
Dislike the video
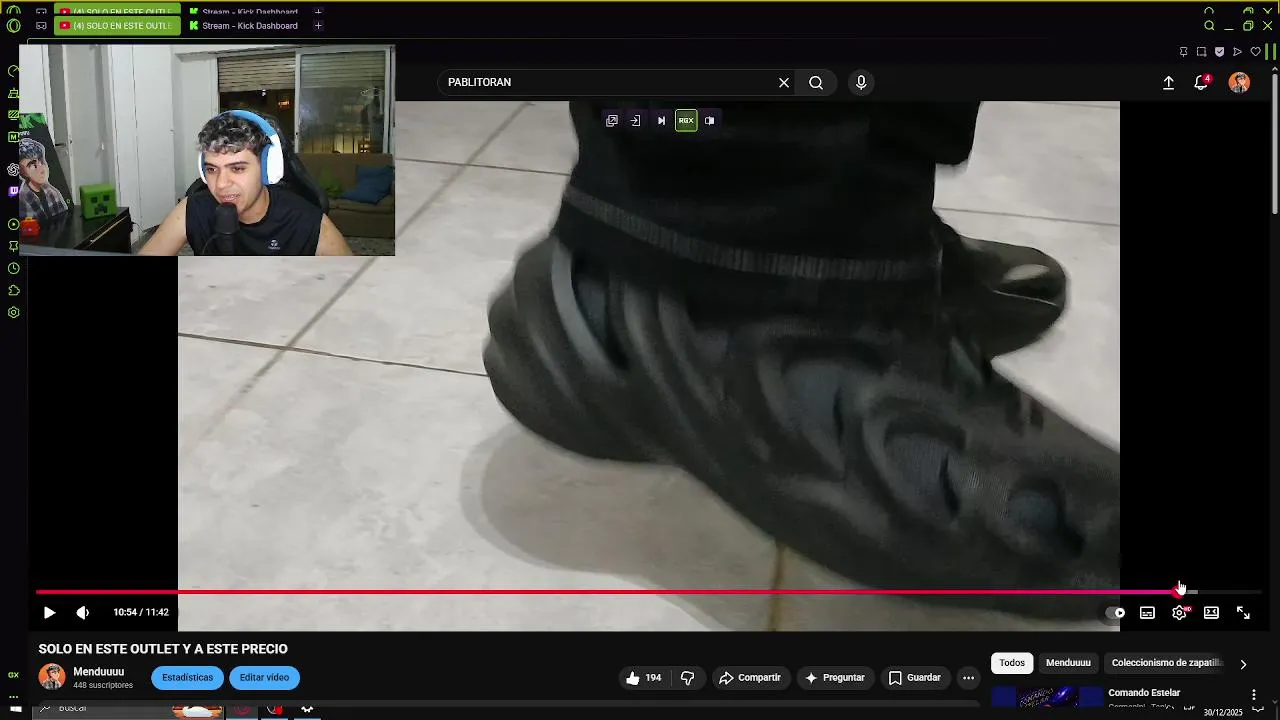(688, 678)
